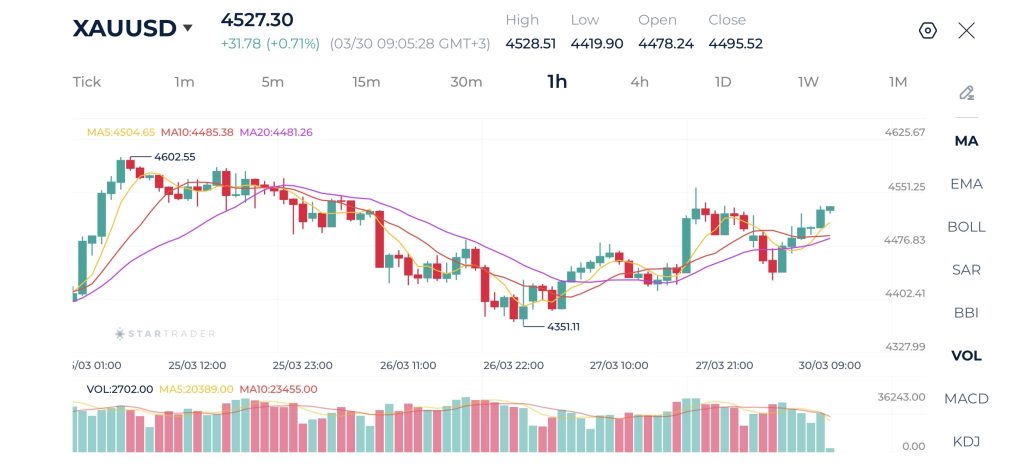The width and height of the screenshot is (1024, 471).
Task: Toggle the MA indicator
Action: (x=966, y=141)
